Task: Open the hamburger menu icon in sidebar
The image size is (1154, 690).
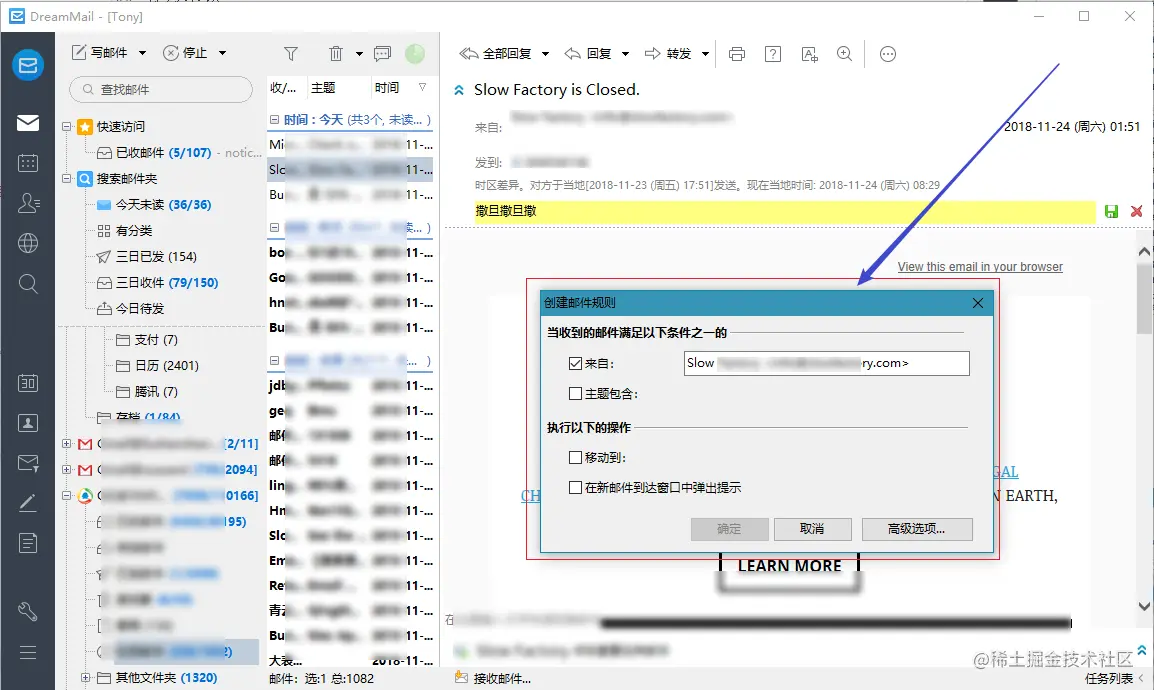Action: [x=28, y=652]
